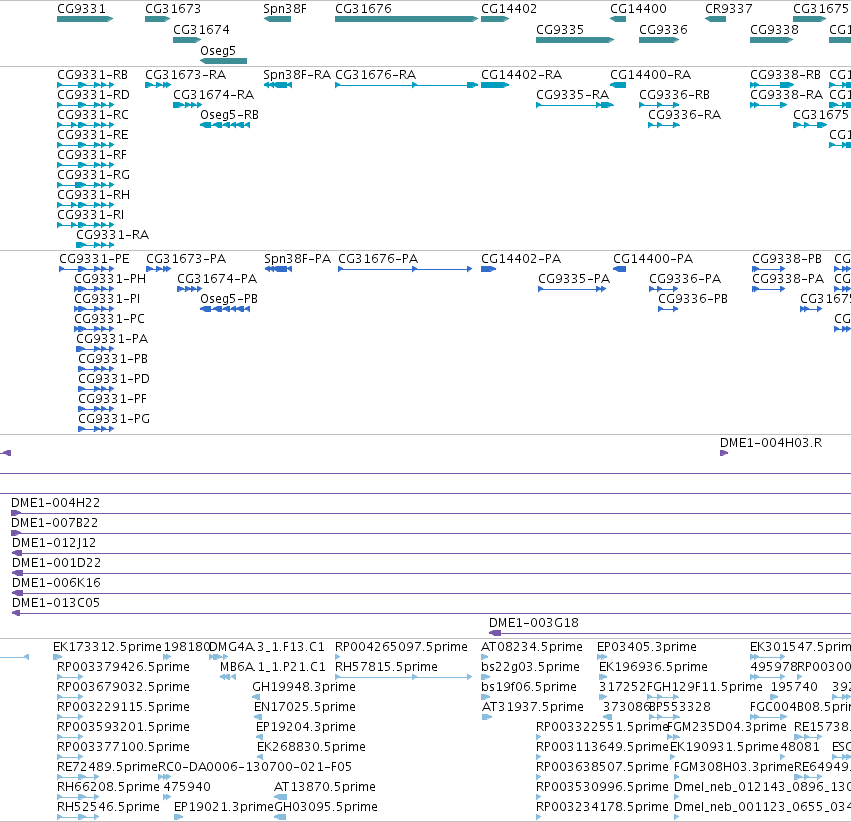Click the CG9336 gene label
Viewport: 851px width, 822px height.
coord(663,29)
